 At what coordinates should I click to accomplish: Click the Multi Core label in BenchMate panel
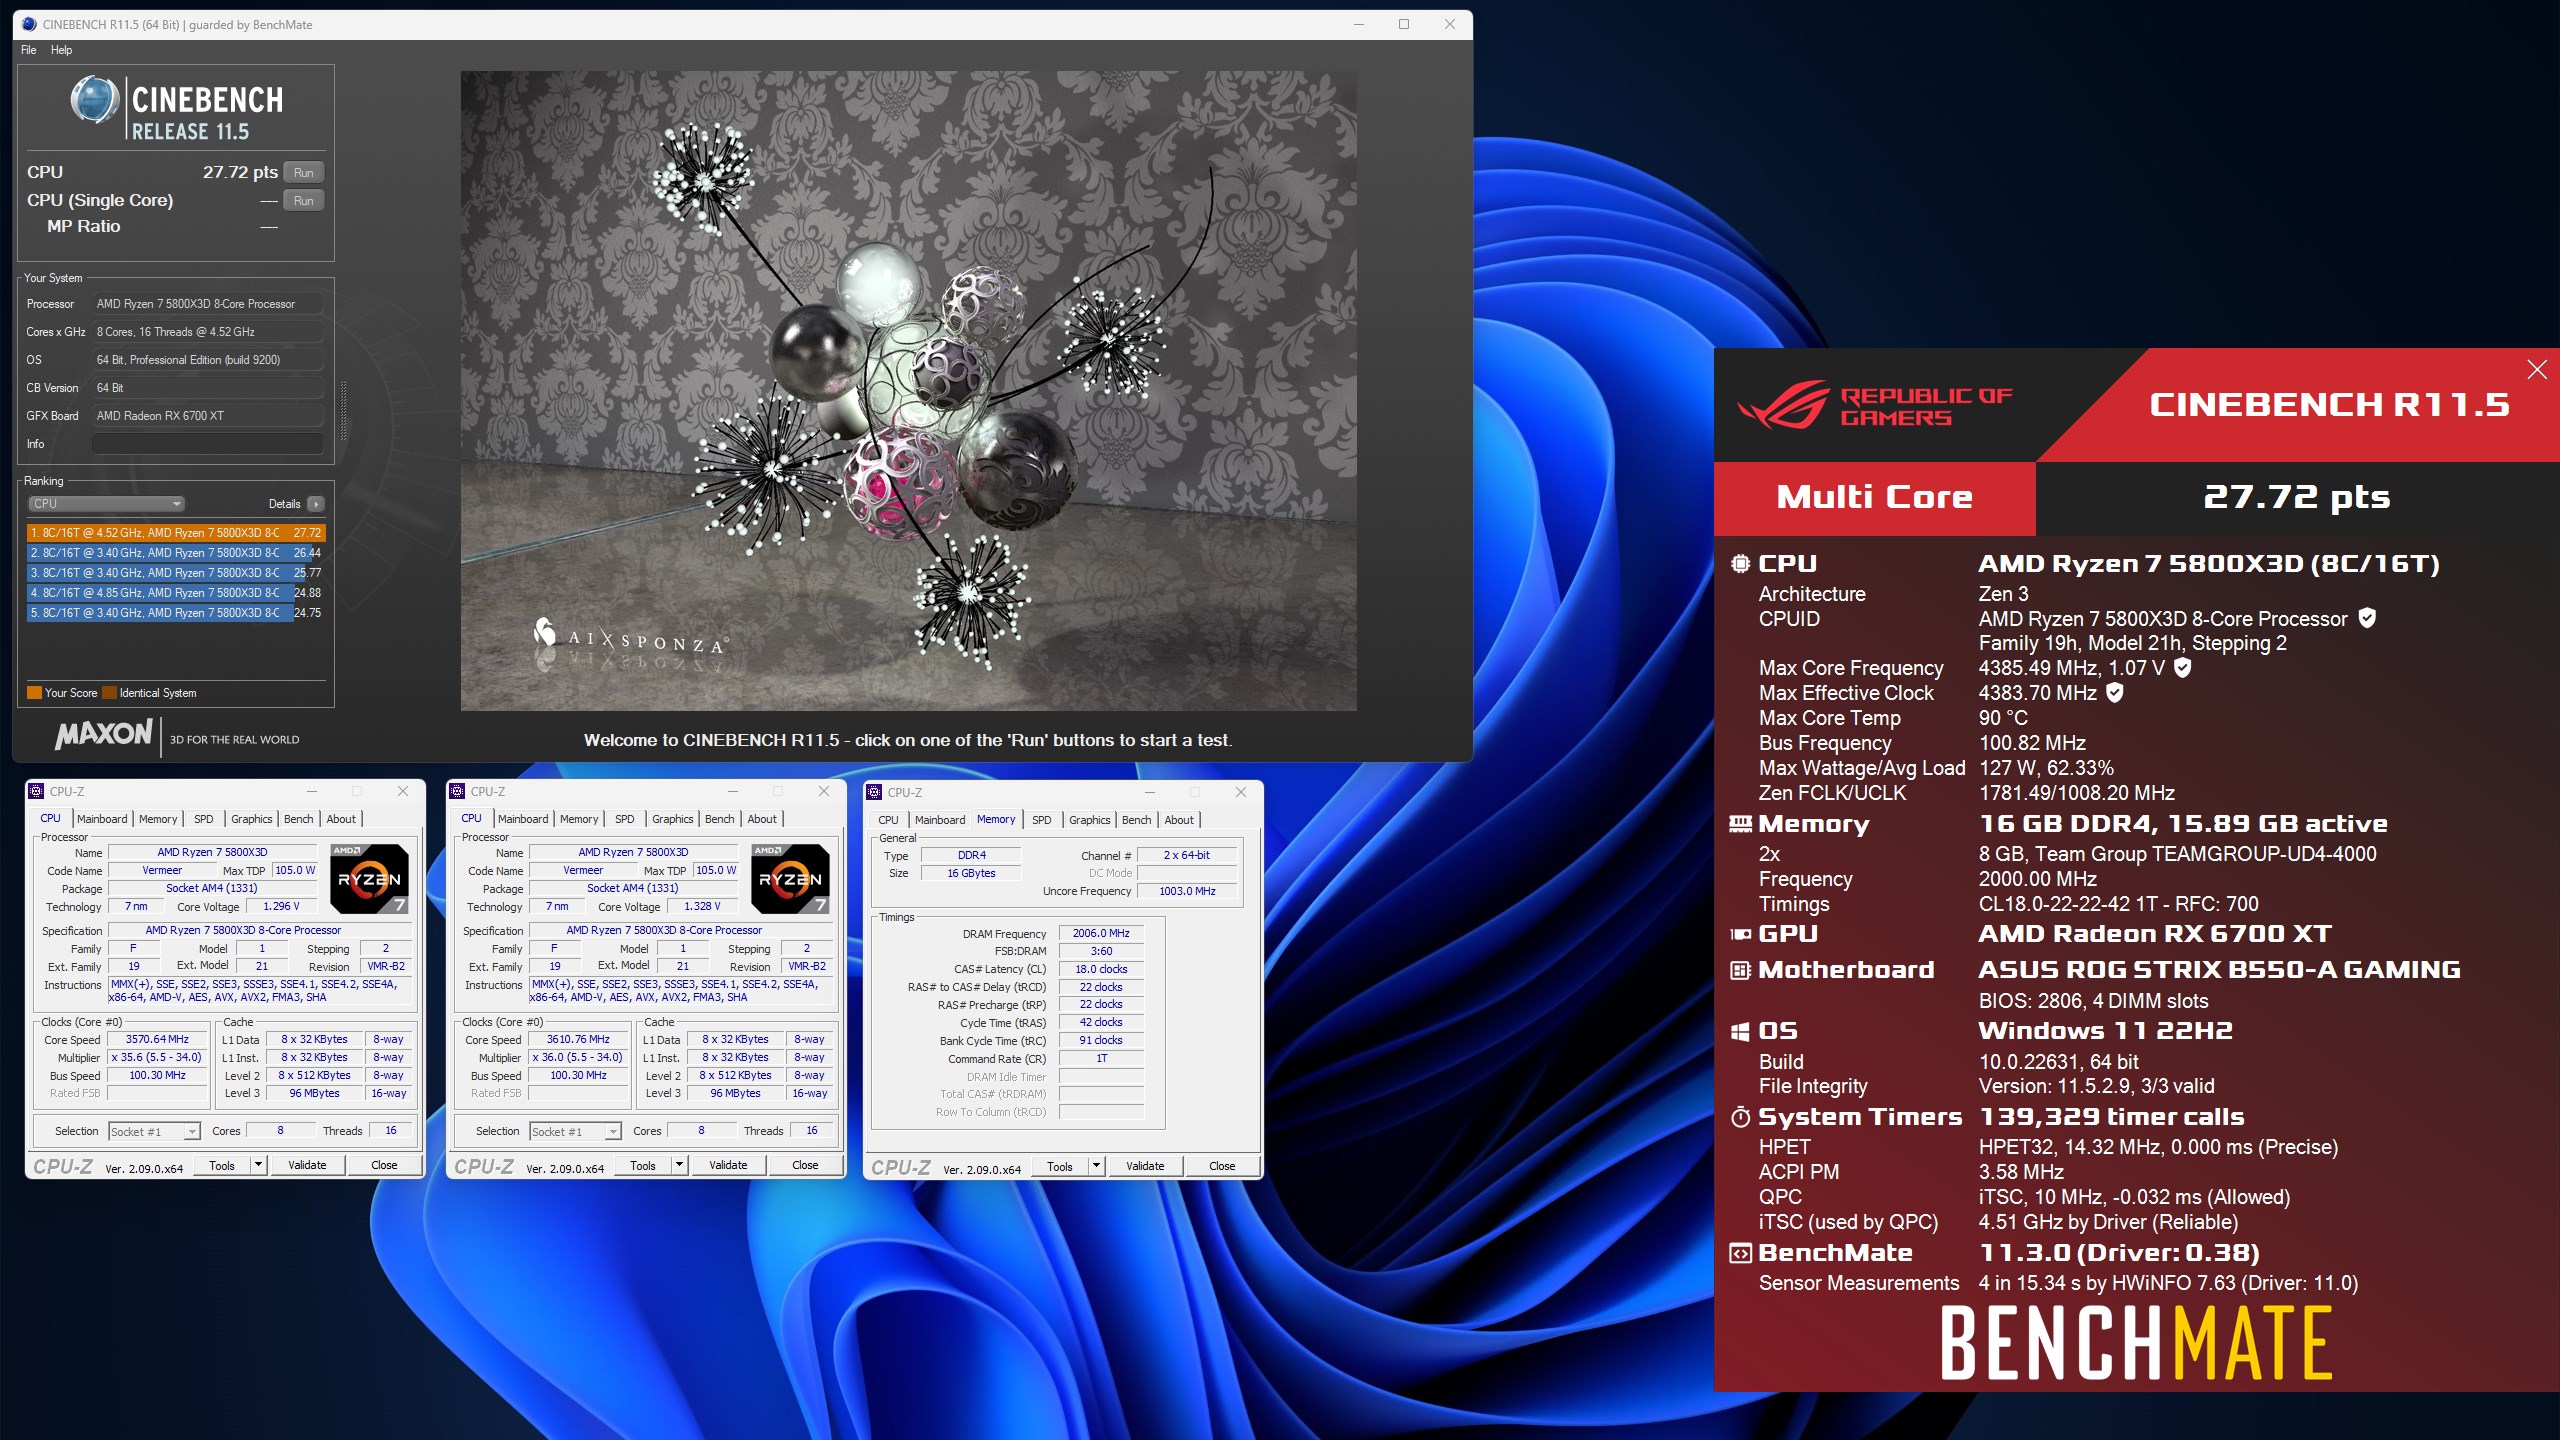[x=1874, y=497]
